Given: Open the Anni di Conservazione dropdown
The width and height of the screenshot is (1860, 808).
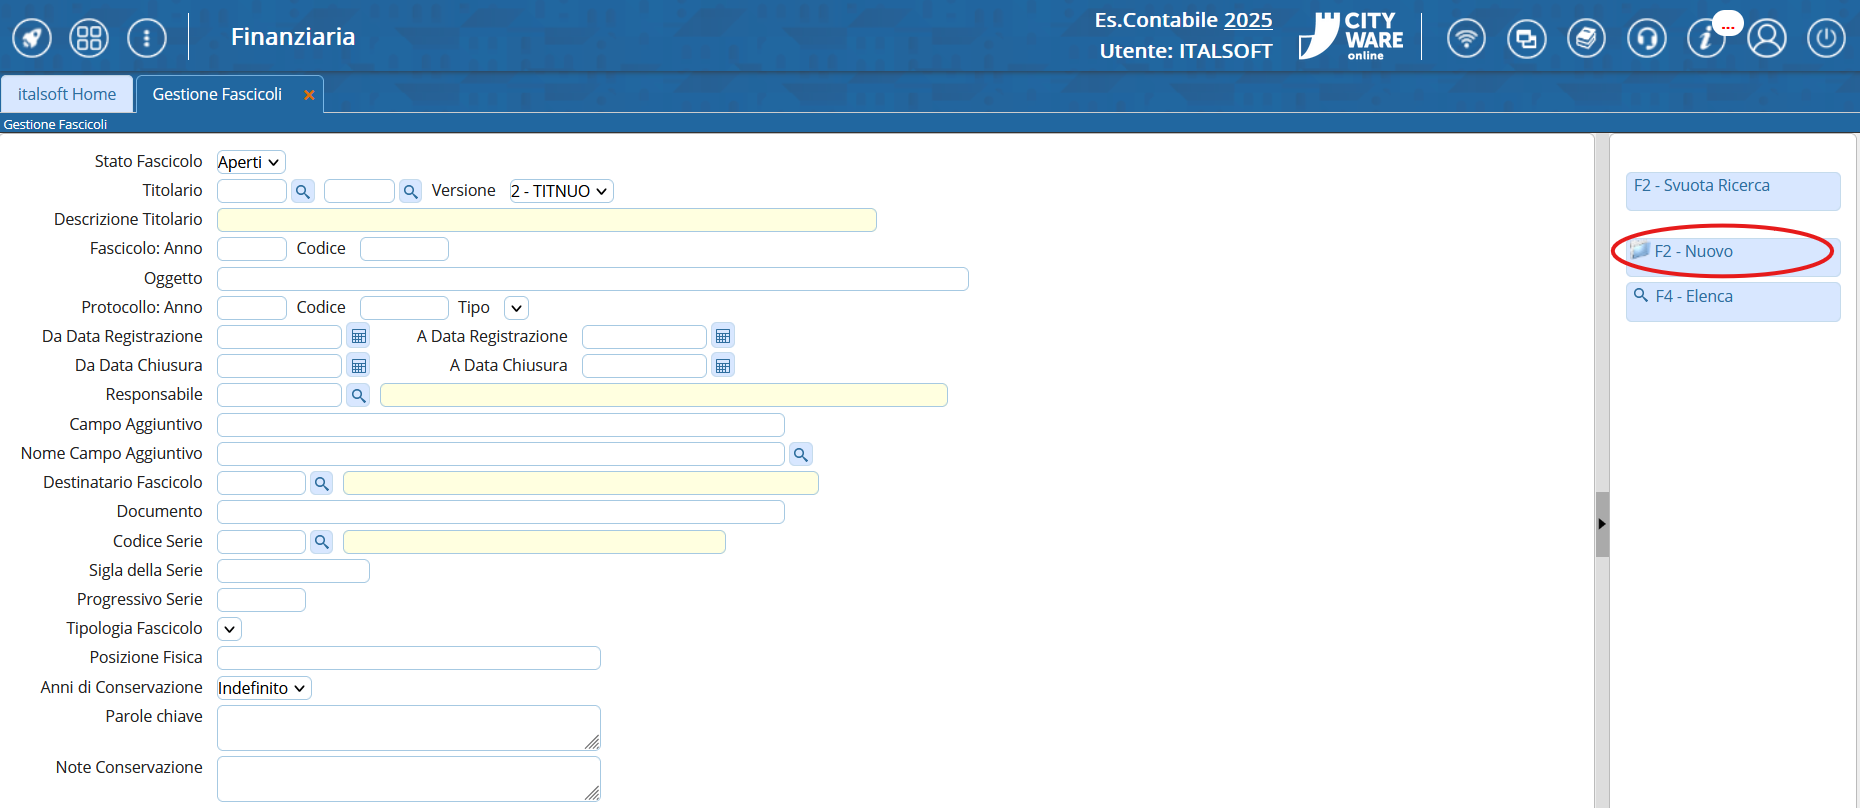Looking at the screenshot, I should (264, 688).
